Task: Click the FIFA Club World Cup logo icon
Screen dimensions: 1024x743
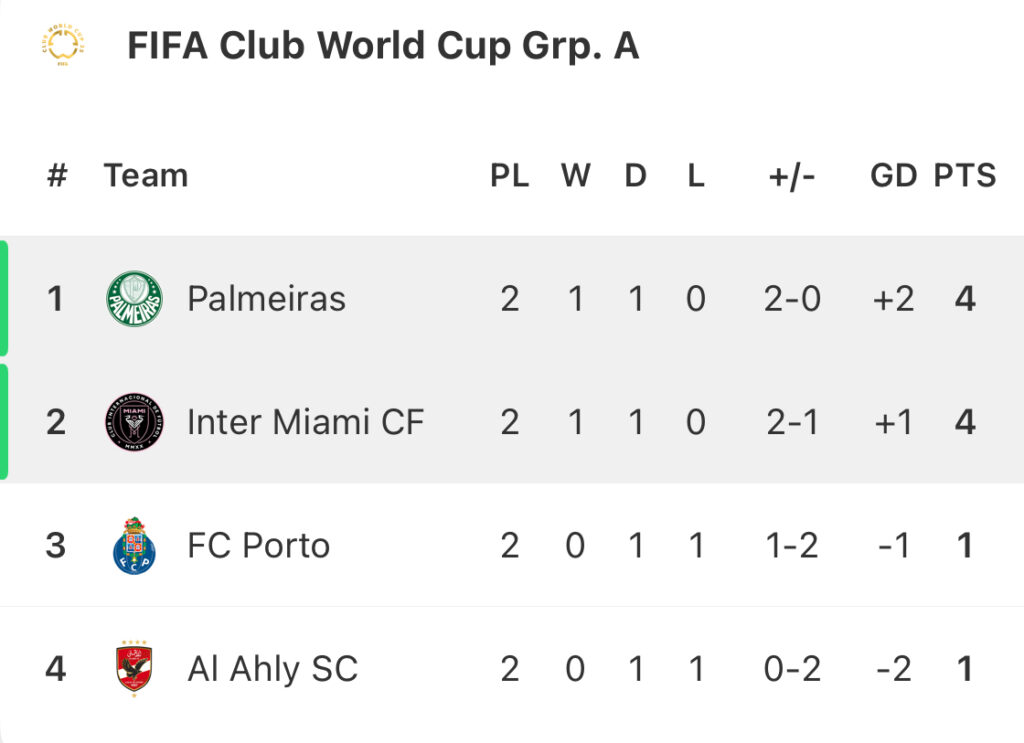Action: click(x=63, y=44)
